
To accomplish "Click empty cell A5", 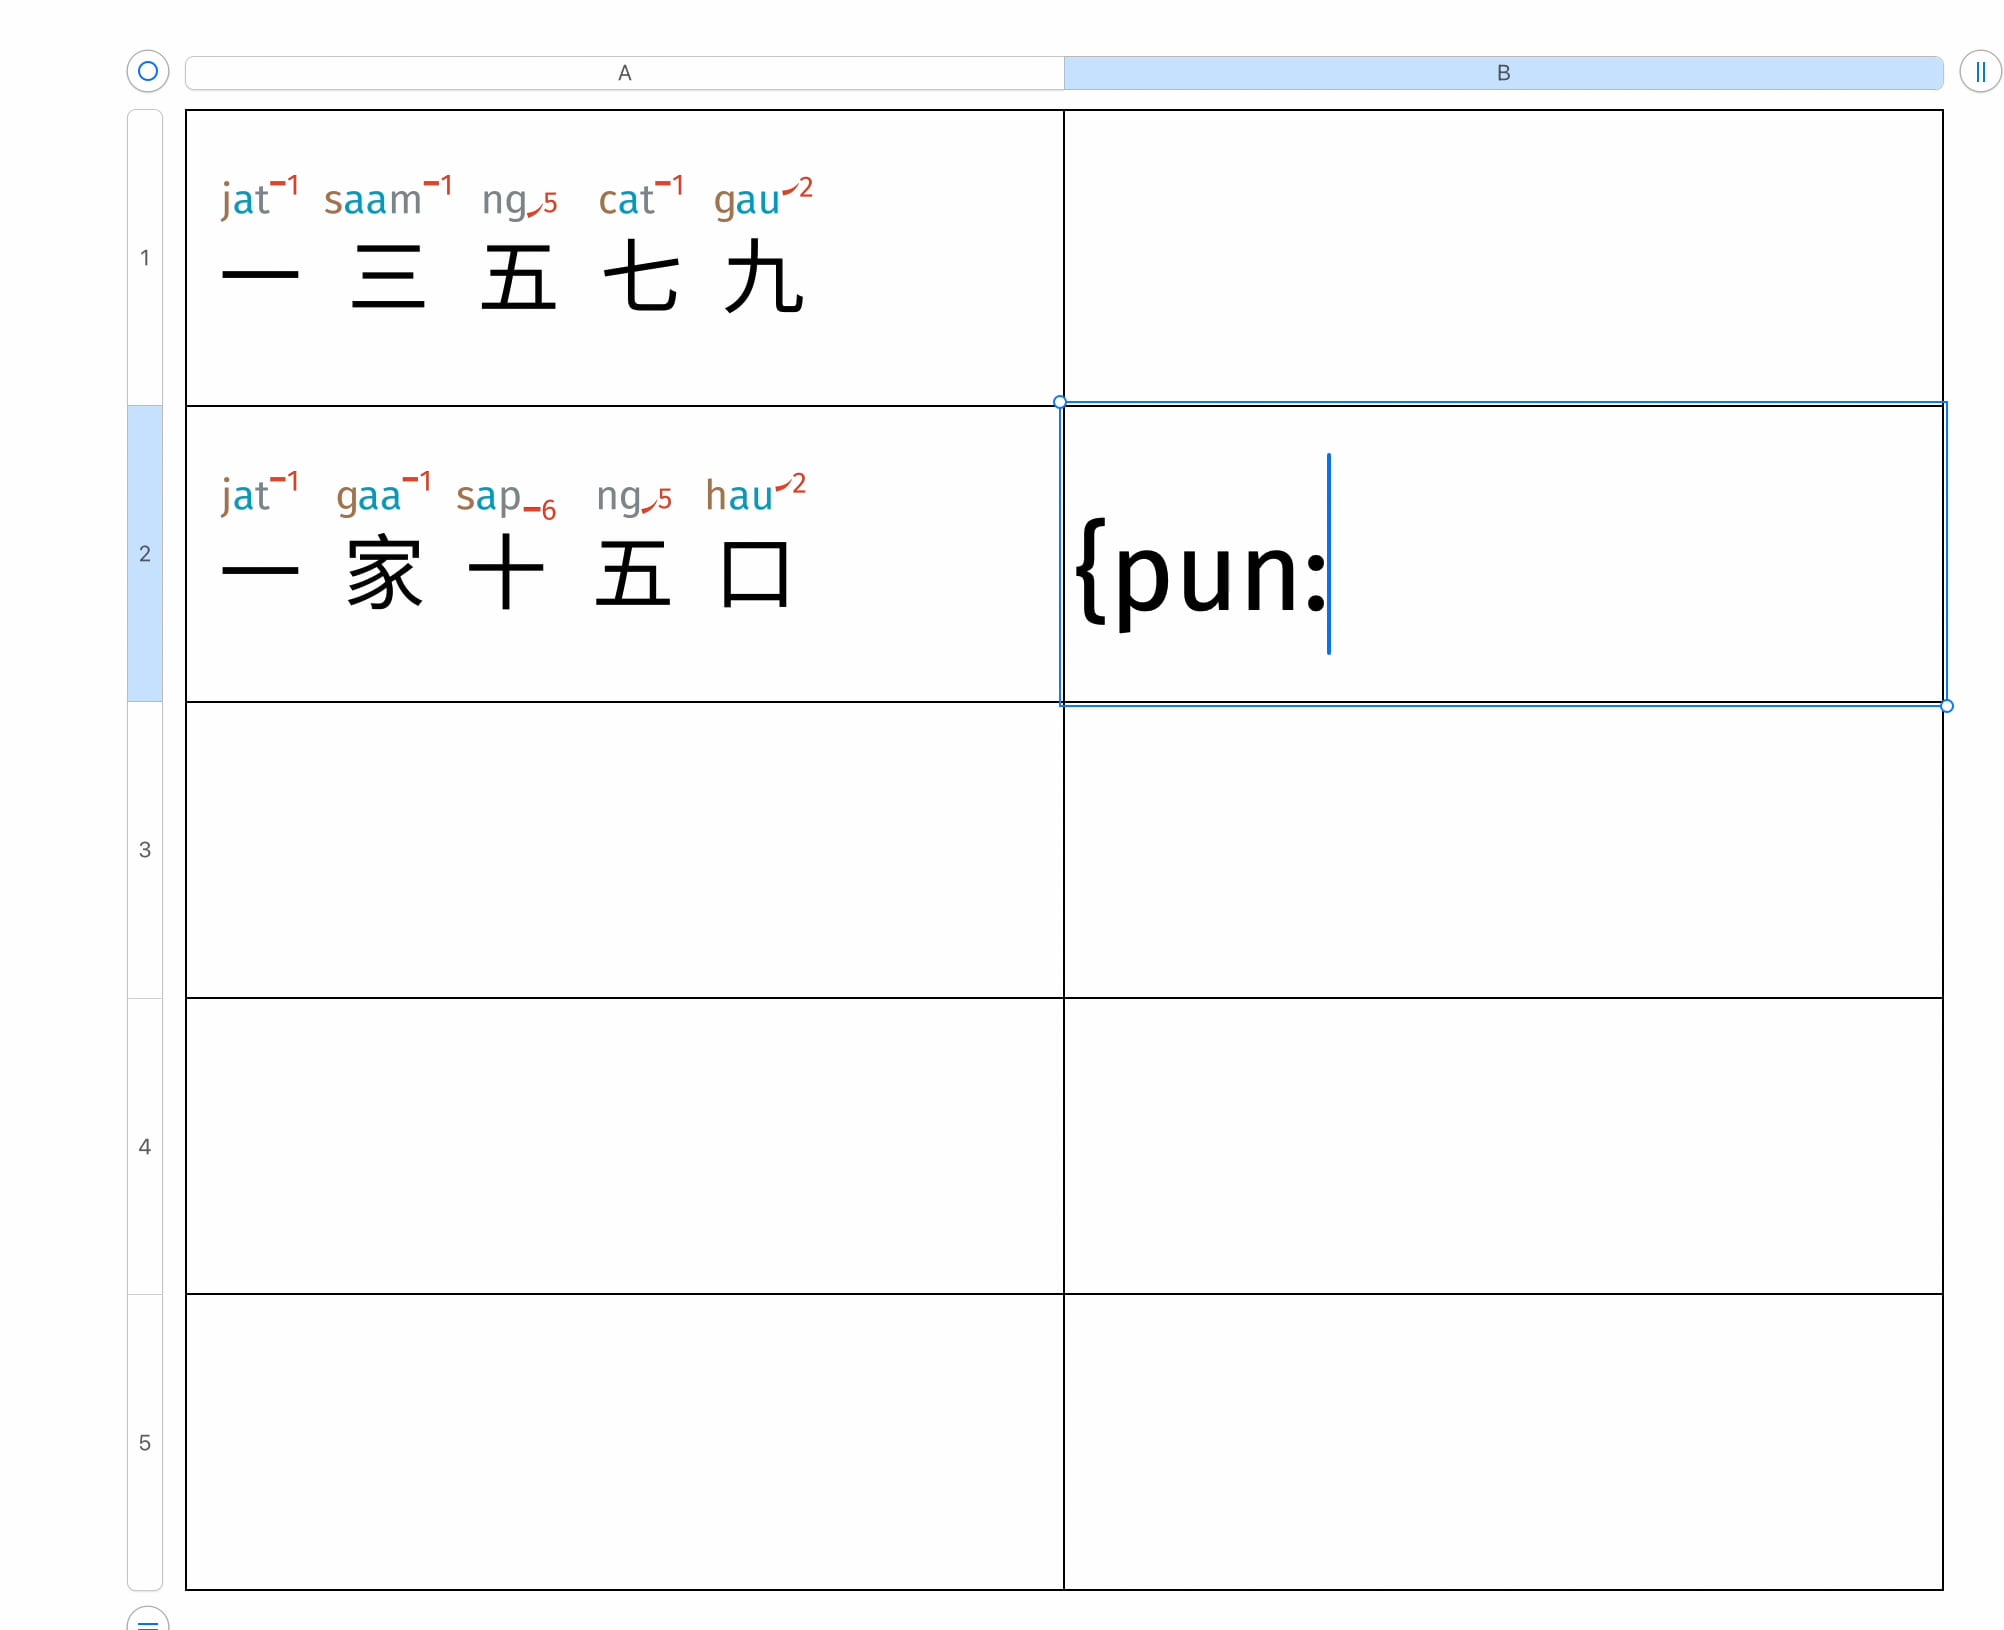I will pos(624,1443).
